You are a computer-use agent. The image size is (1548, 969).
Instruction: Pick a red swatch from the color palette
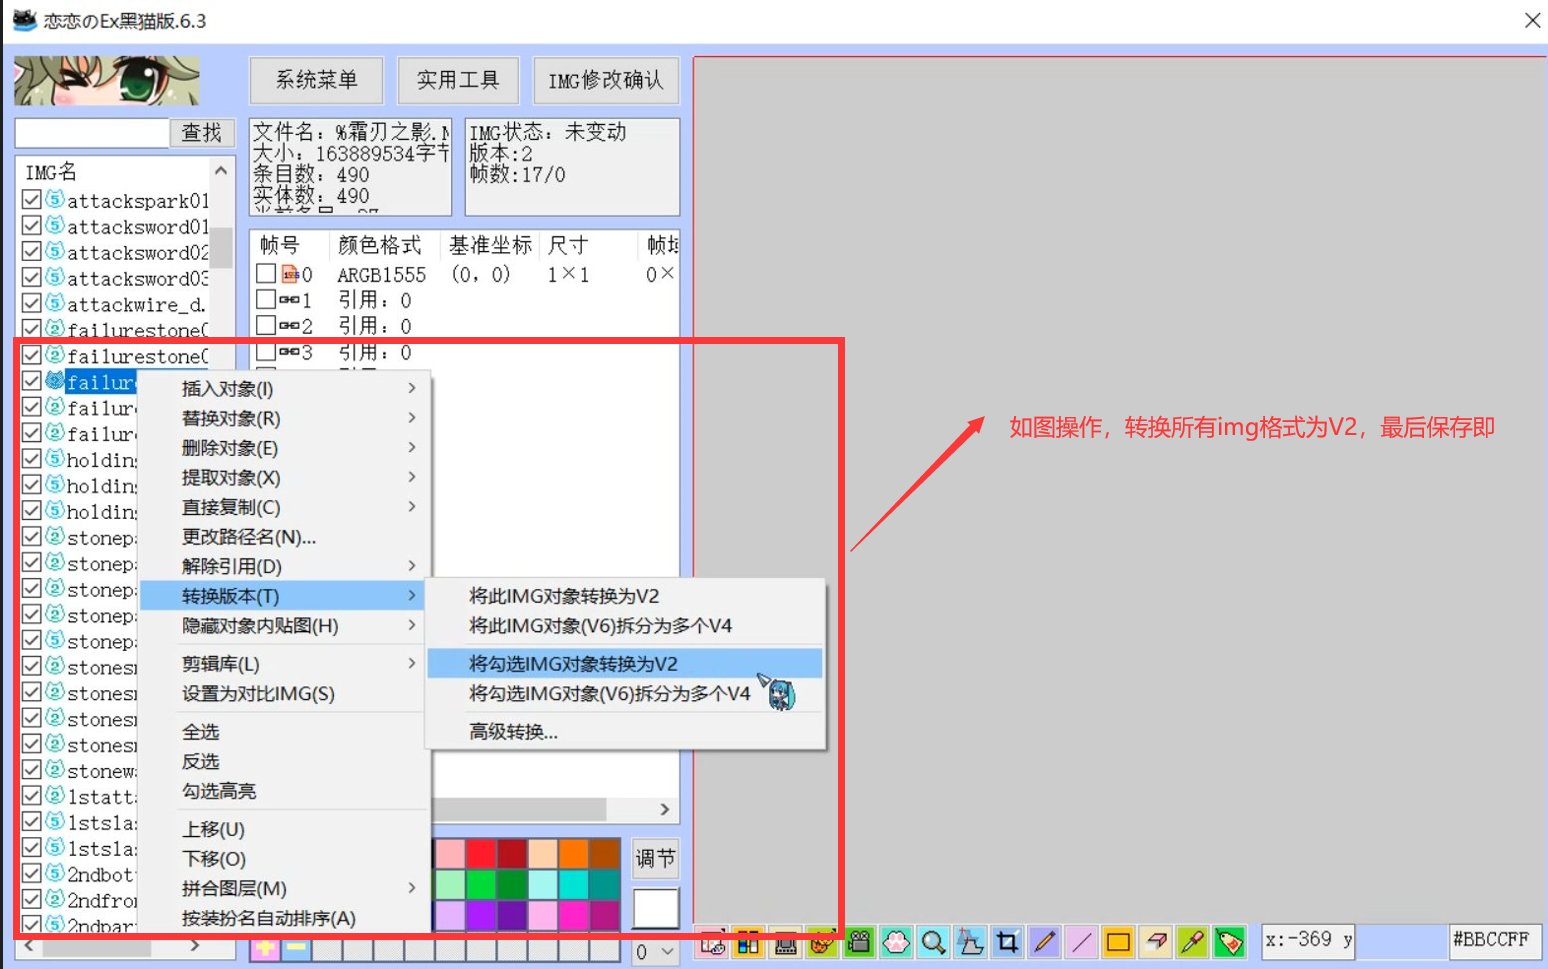(x=481, y=853)
